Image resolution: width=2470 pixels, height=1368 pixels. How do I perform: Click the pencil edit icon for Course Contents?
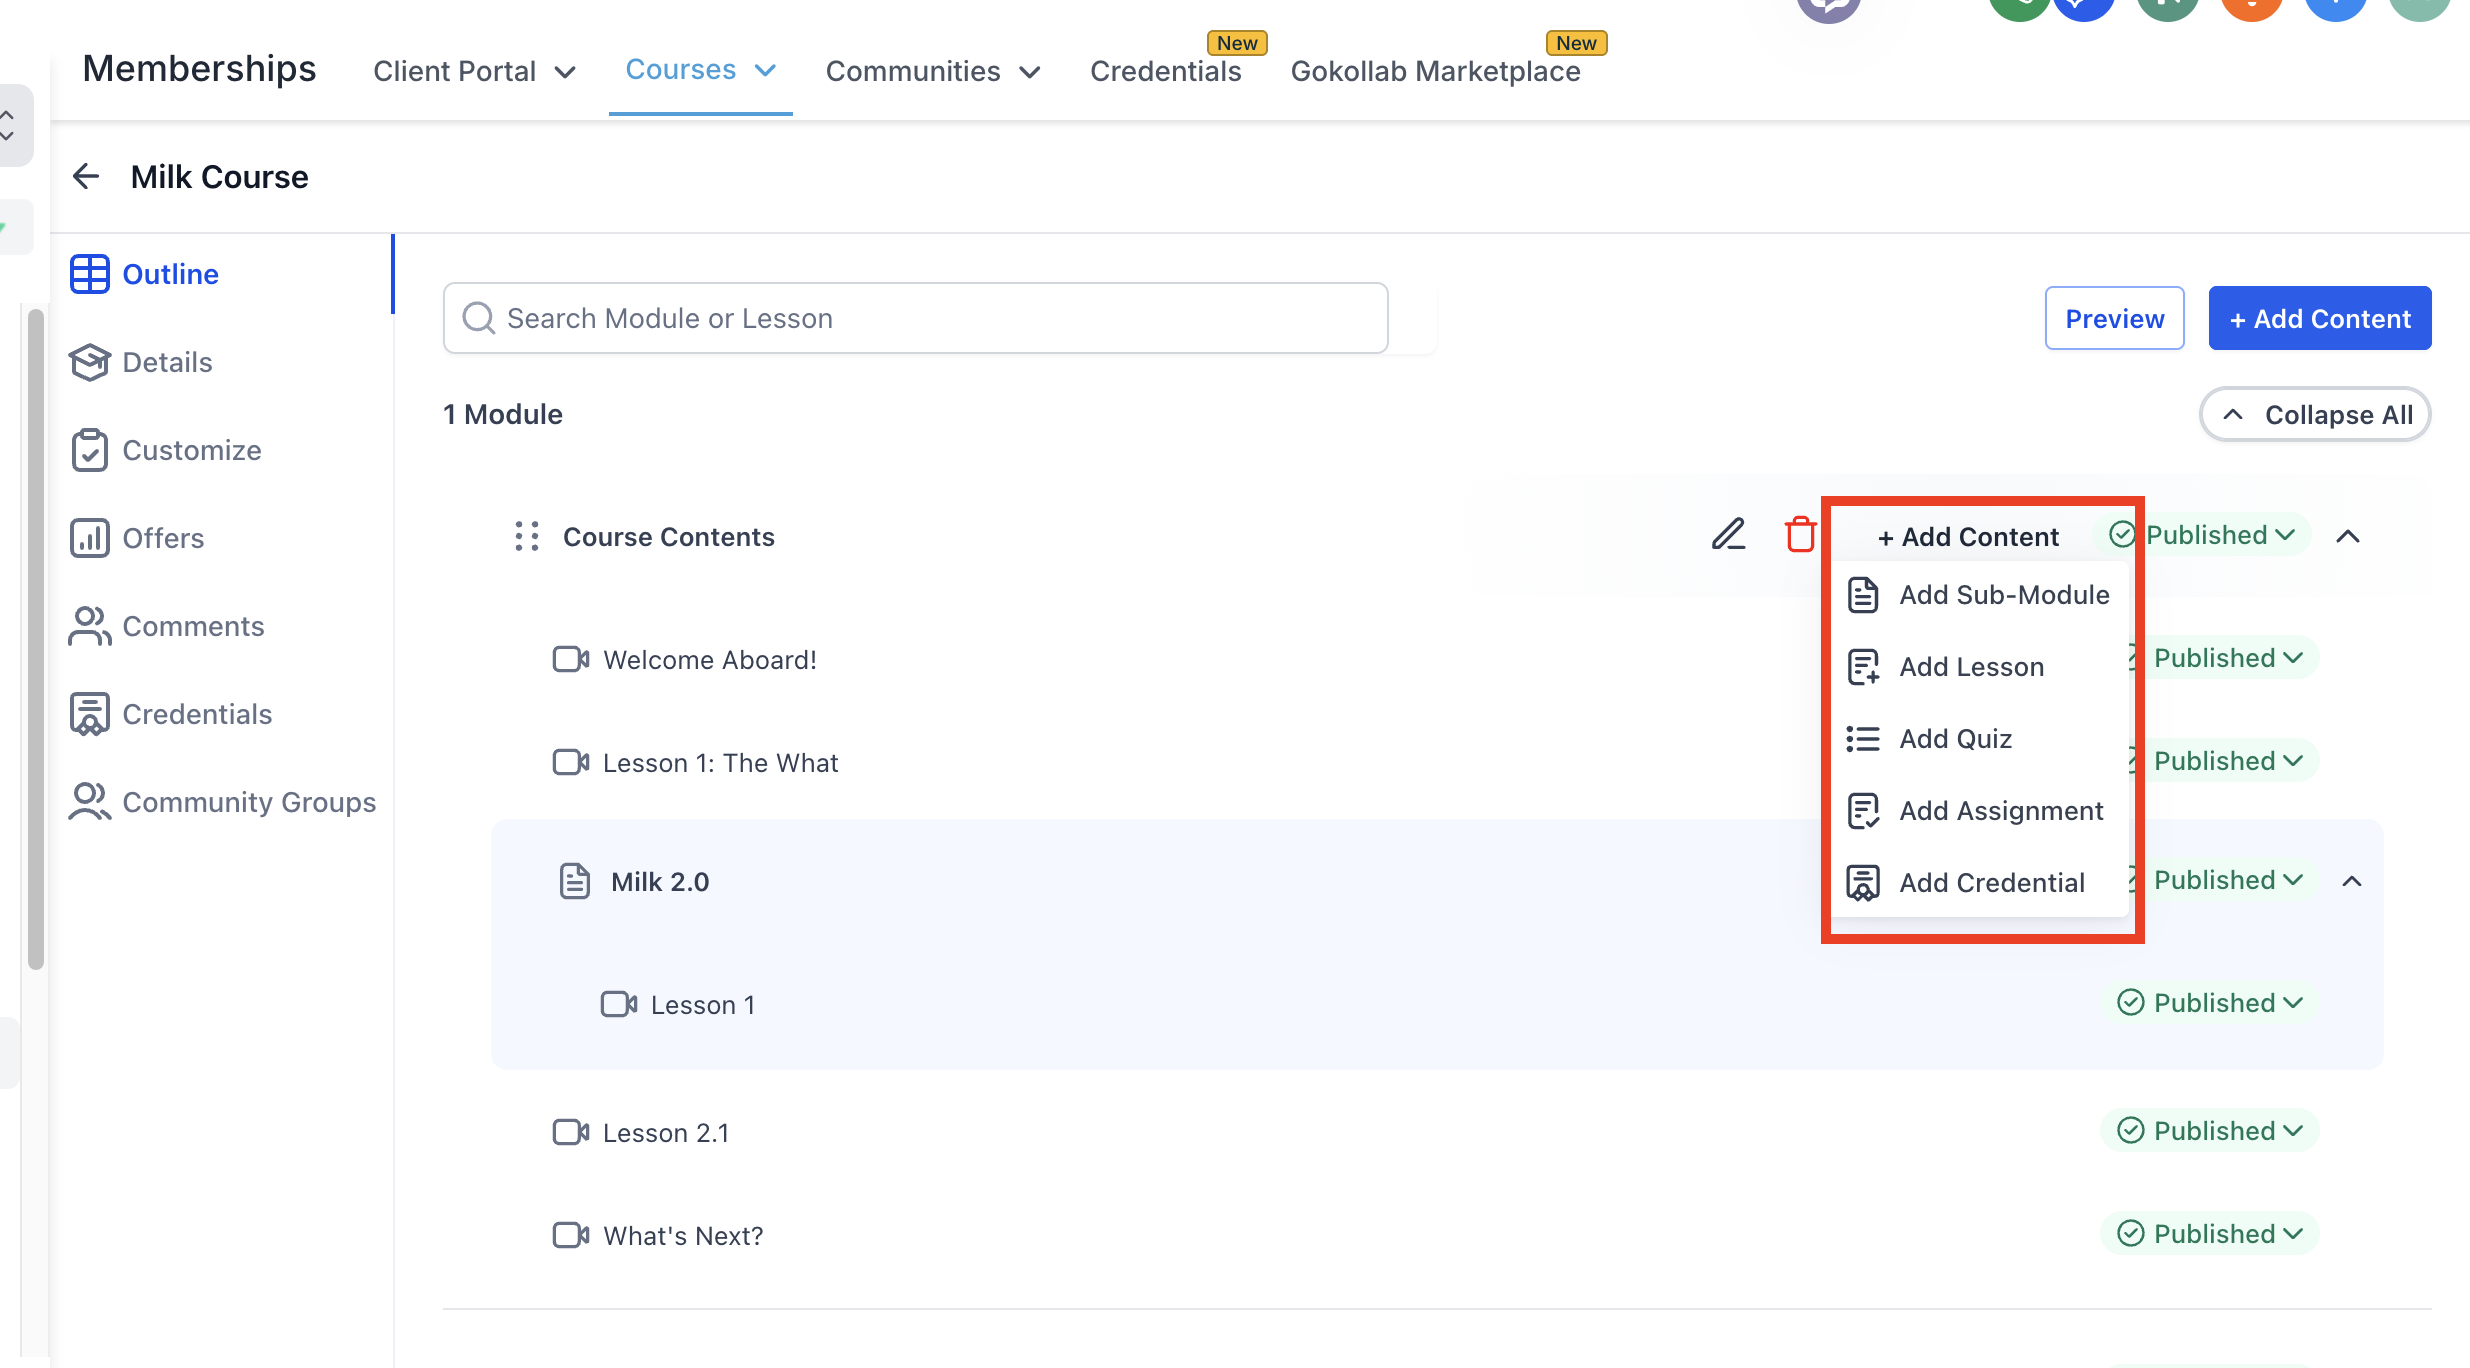1728,535
